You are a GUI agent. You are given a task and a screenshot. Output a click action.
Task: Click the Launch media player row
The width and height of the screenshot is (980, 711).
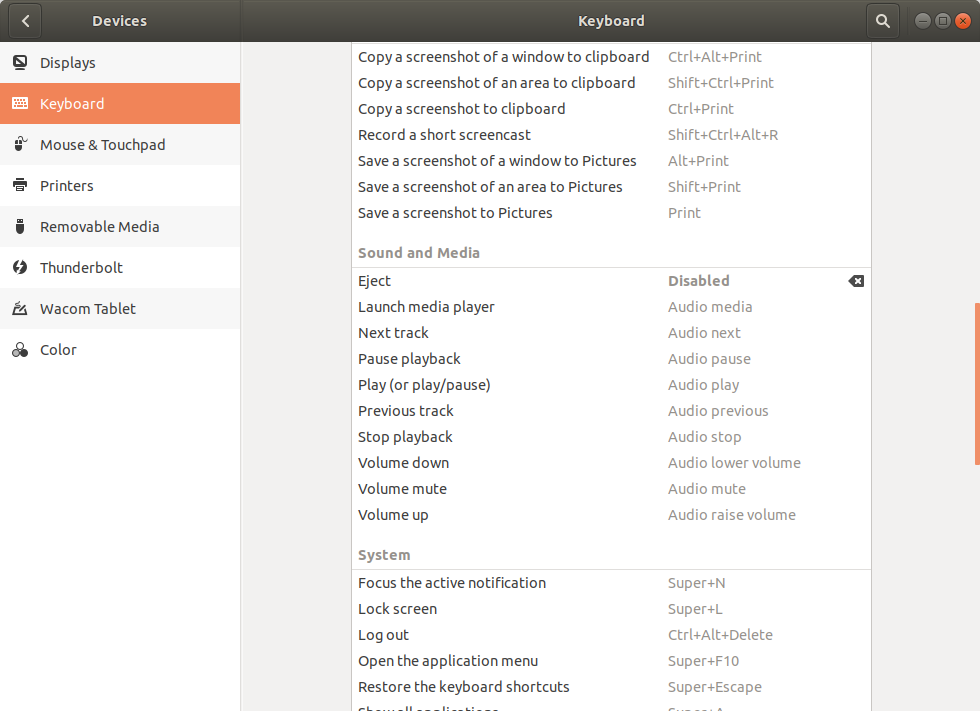tap(610, 307)
